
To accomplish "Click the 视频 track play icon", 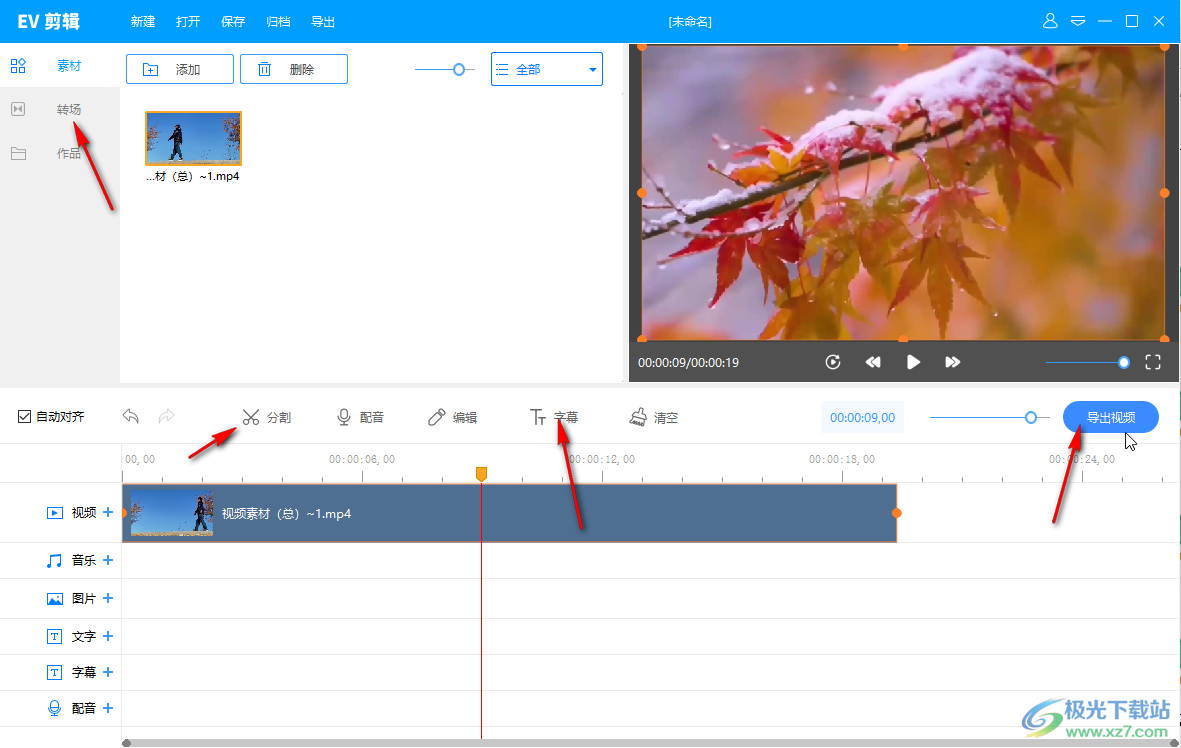I will pos(54,513).
